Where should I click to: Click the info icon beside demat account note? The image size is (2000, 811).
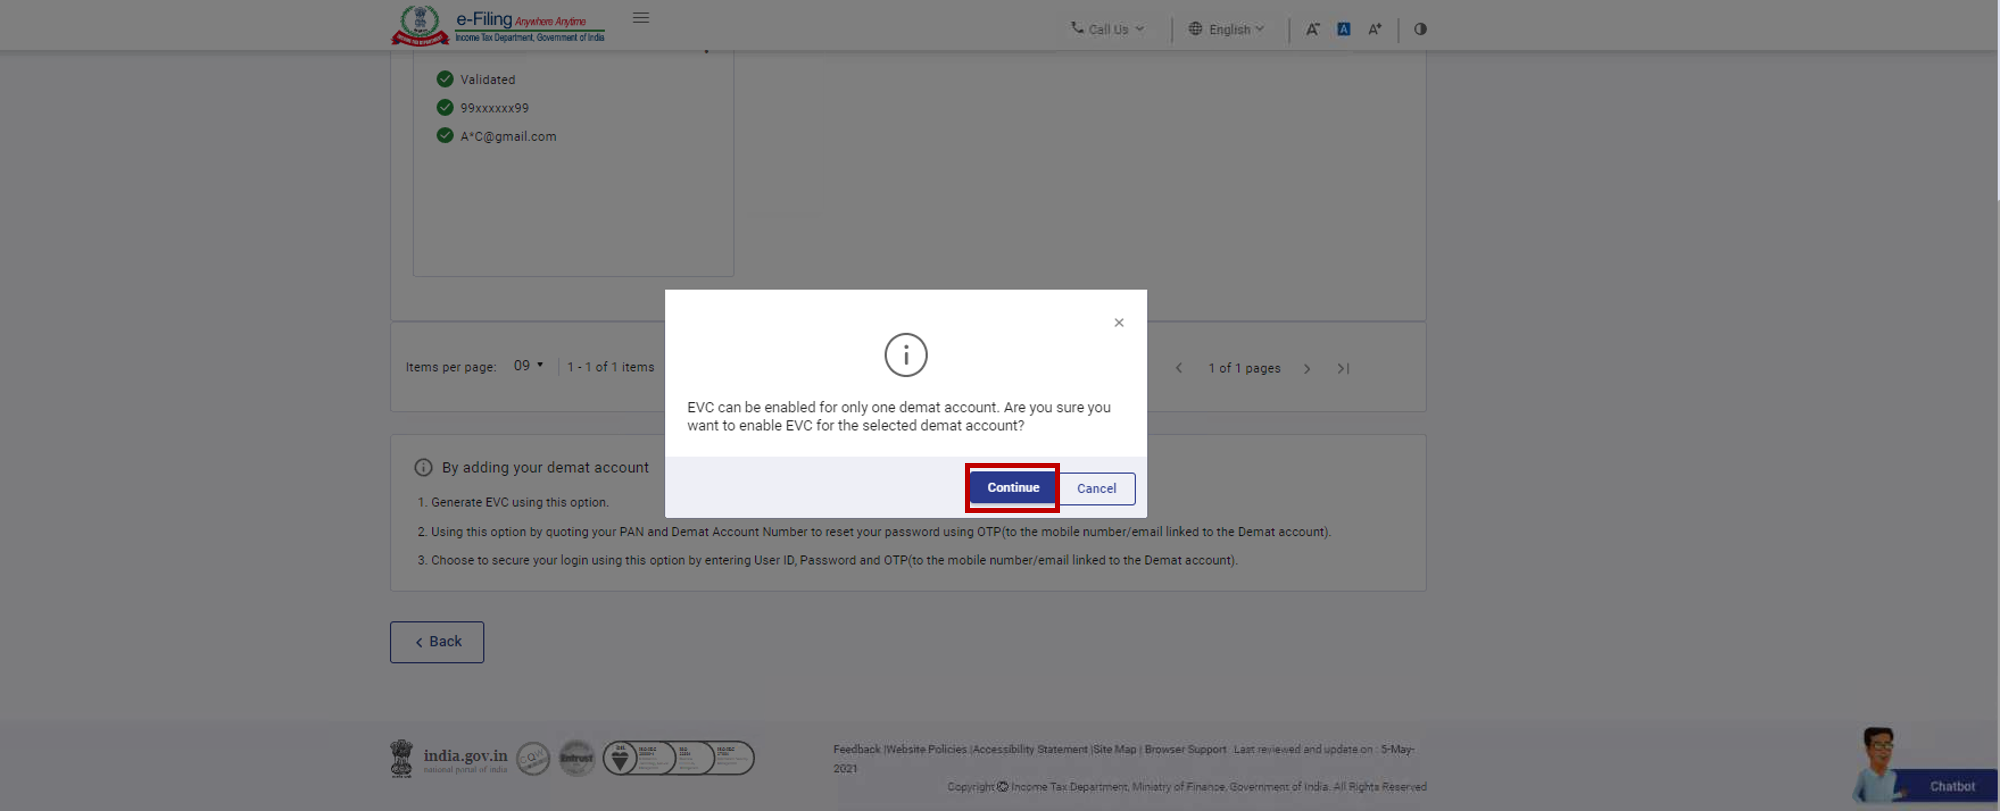coord(423,468)
